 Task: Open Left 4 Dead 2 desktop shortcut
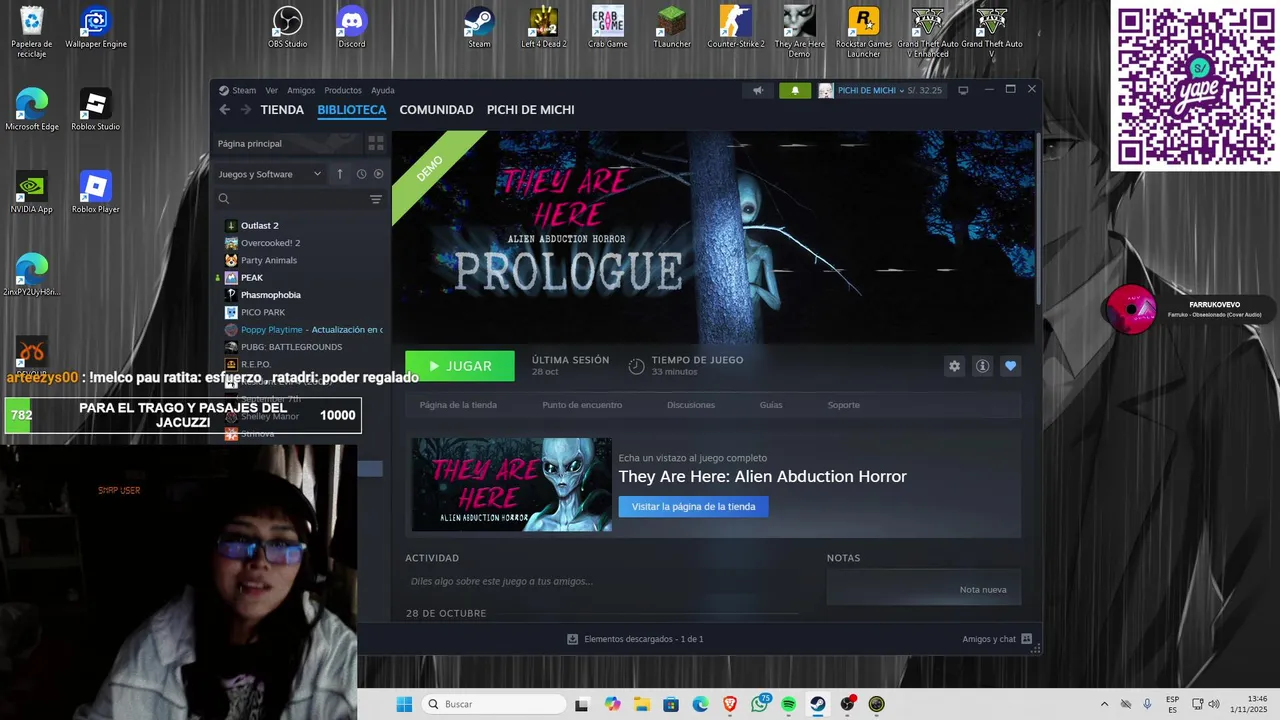[543, 28]
